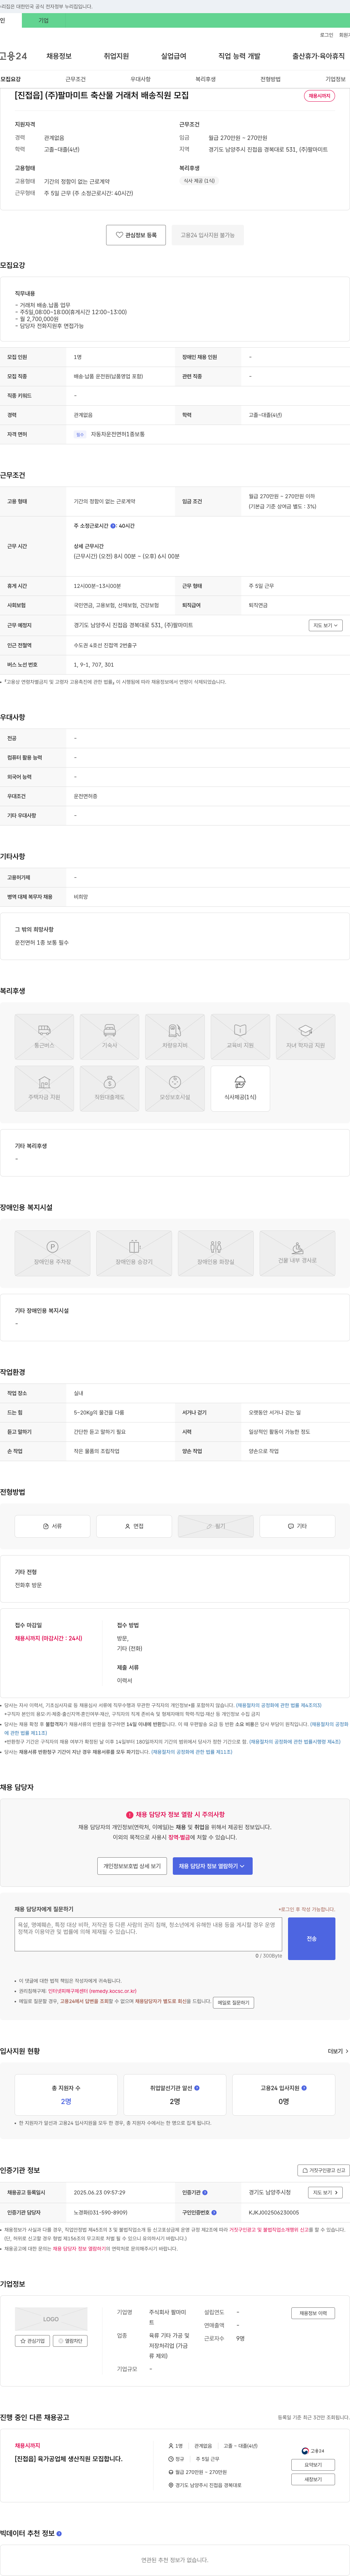350x2576 pixels.
Task: Select the 모성보호시설 welfare icon
Action: pyautogui.click(x=175, y=1088)
